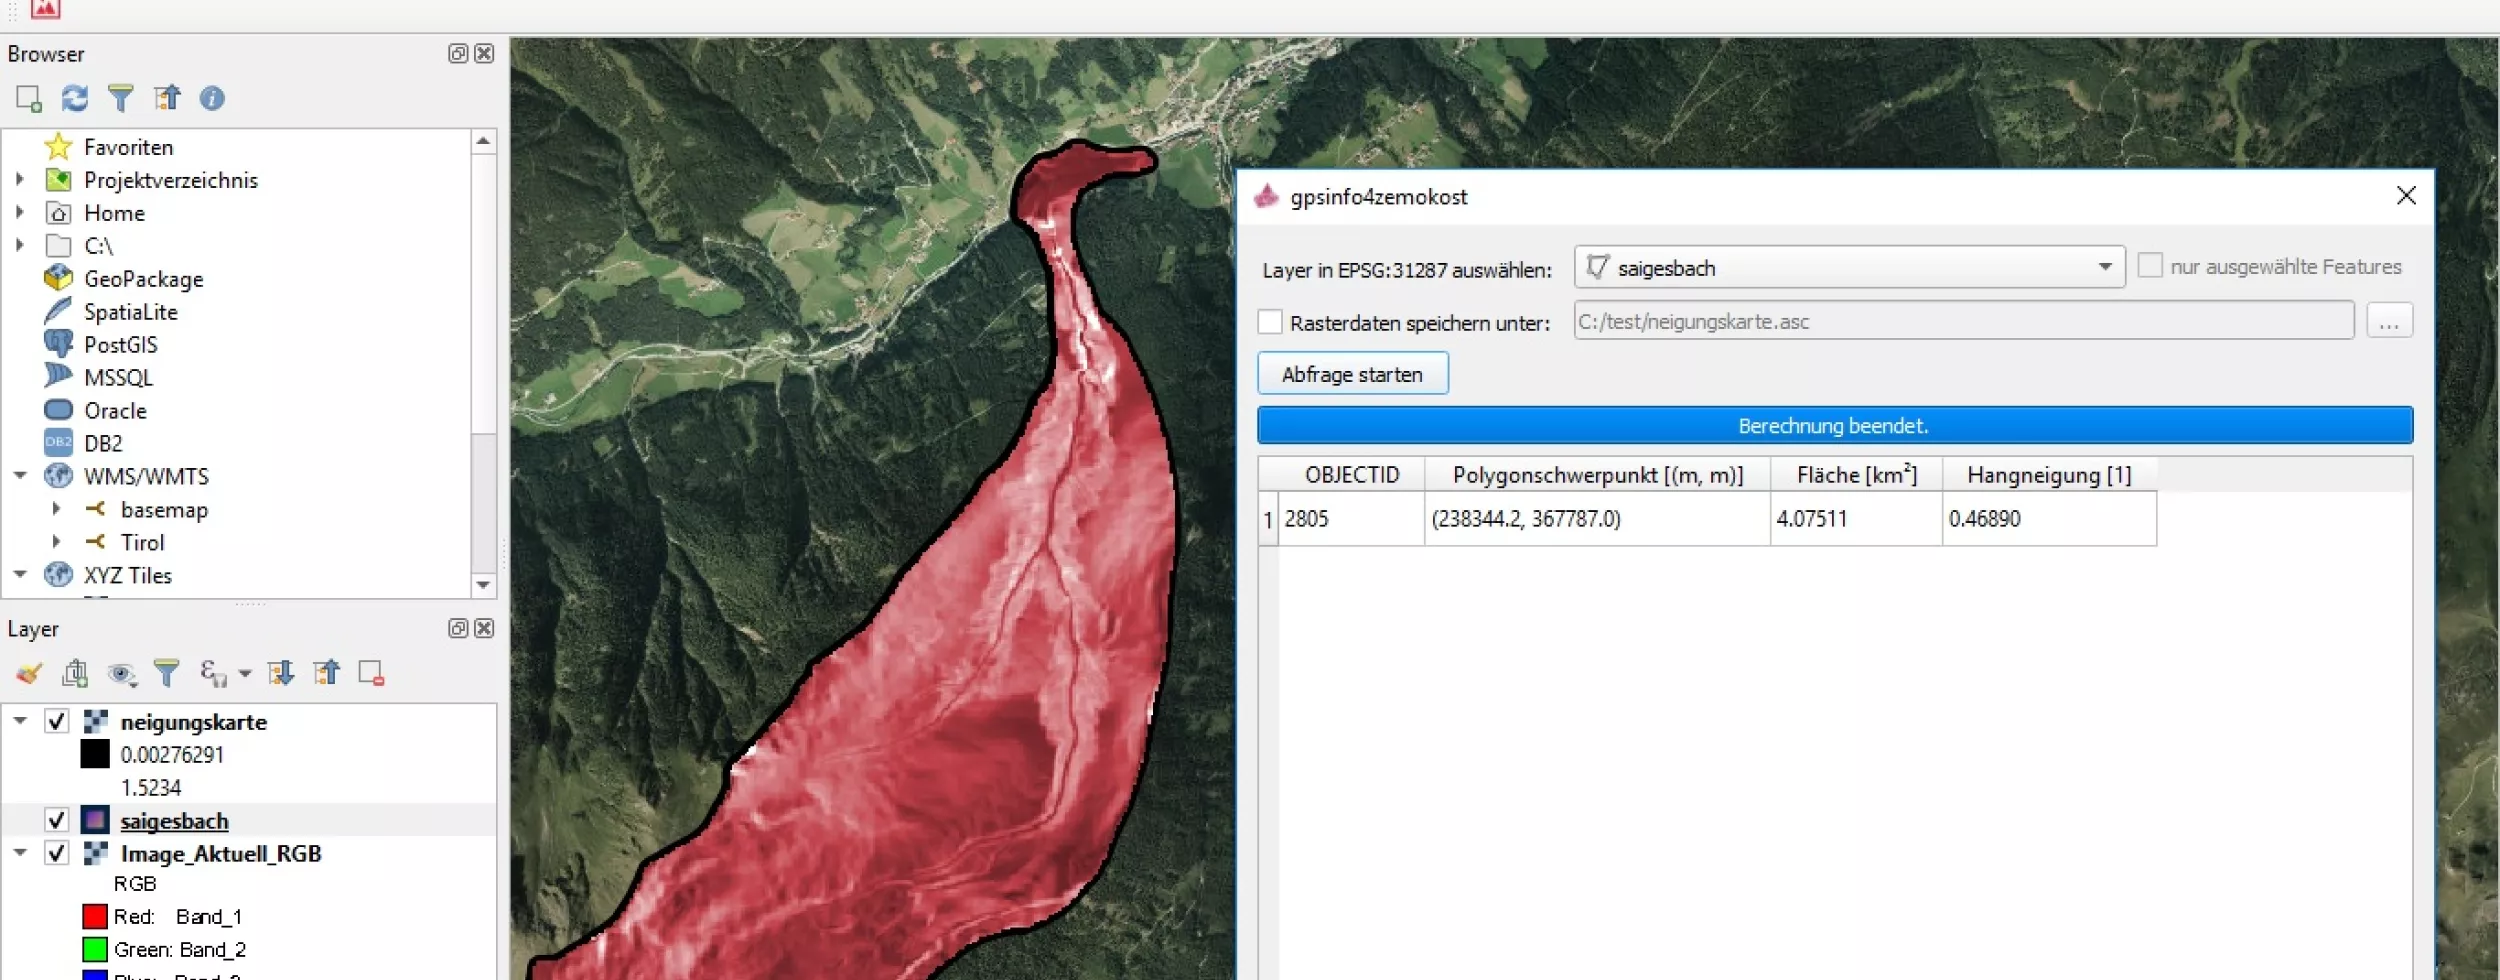This screenshot has height=980, width=2500.
Task: Click the red Band_1 color swatch
Action: click(95, 916)
